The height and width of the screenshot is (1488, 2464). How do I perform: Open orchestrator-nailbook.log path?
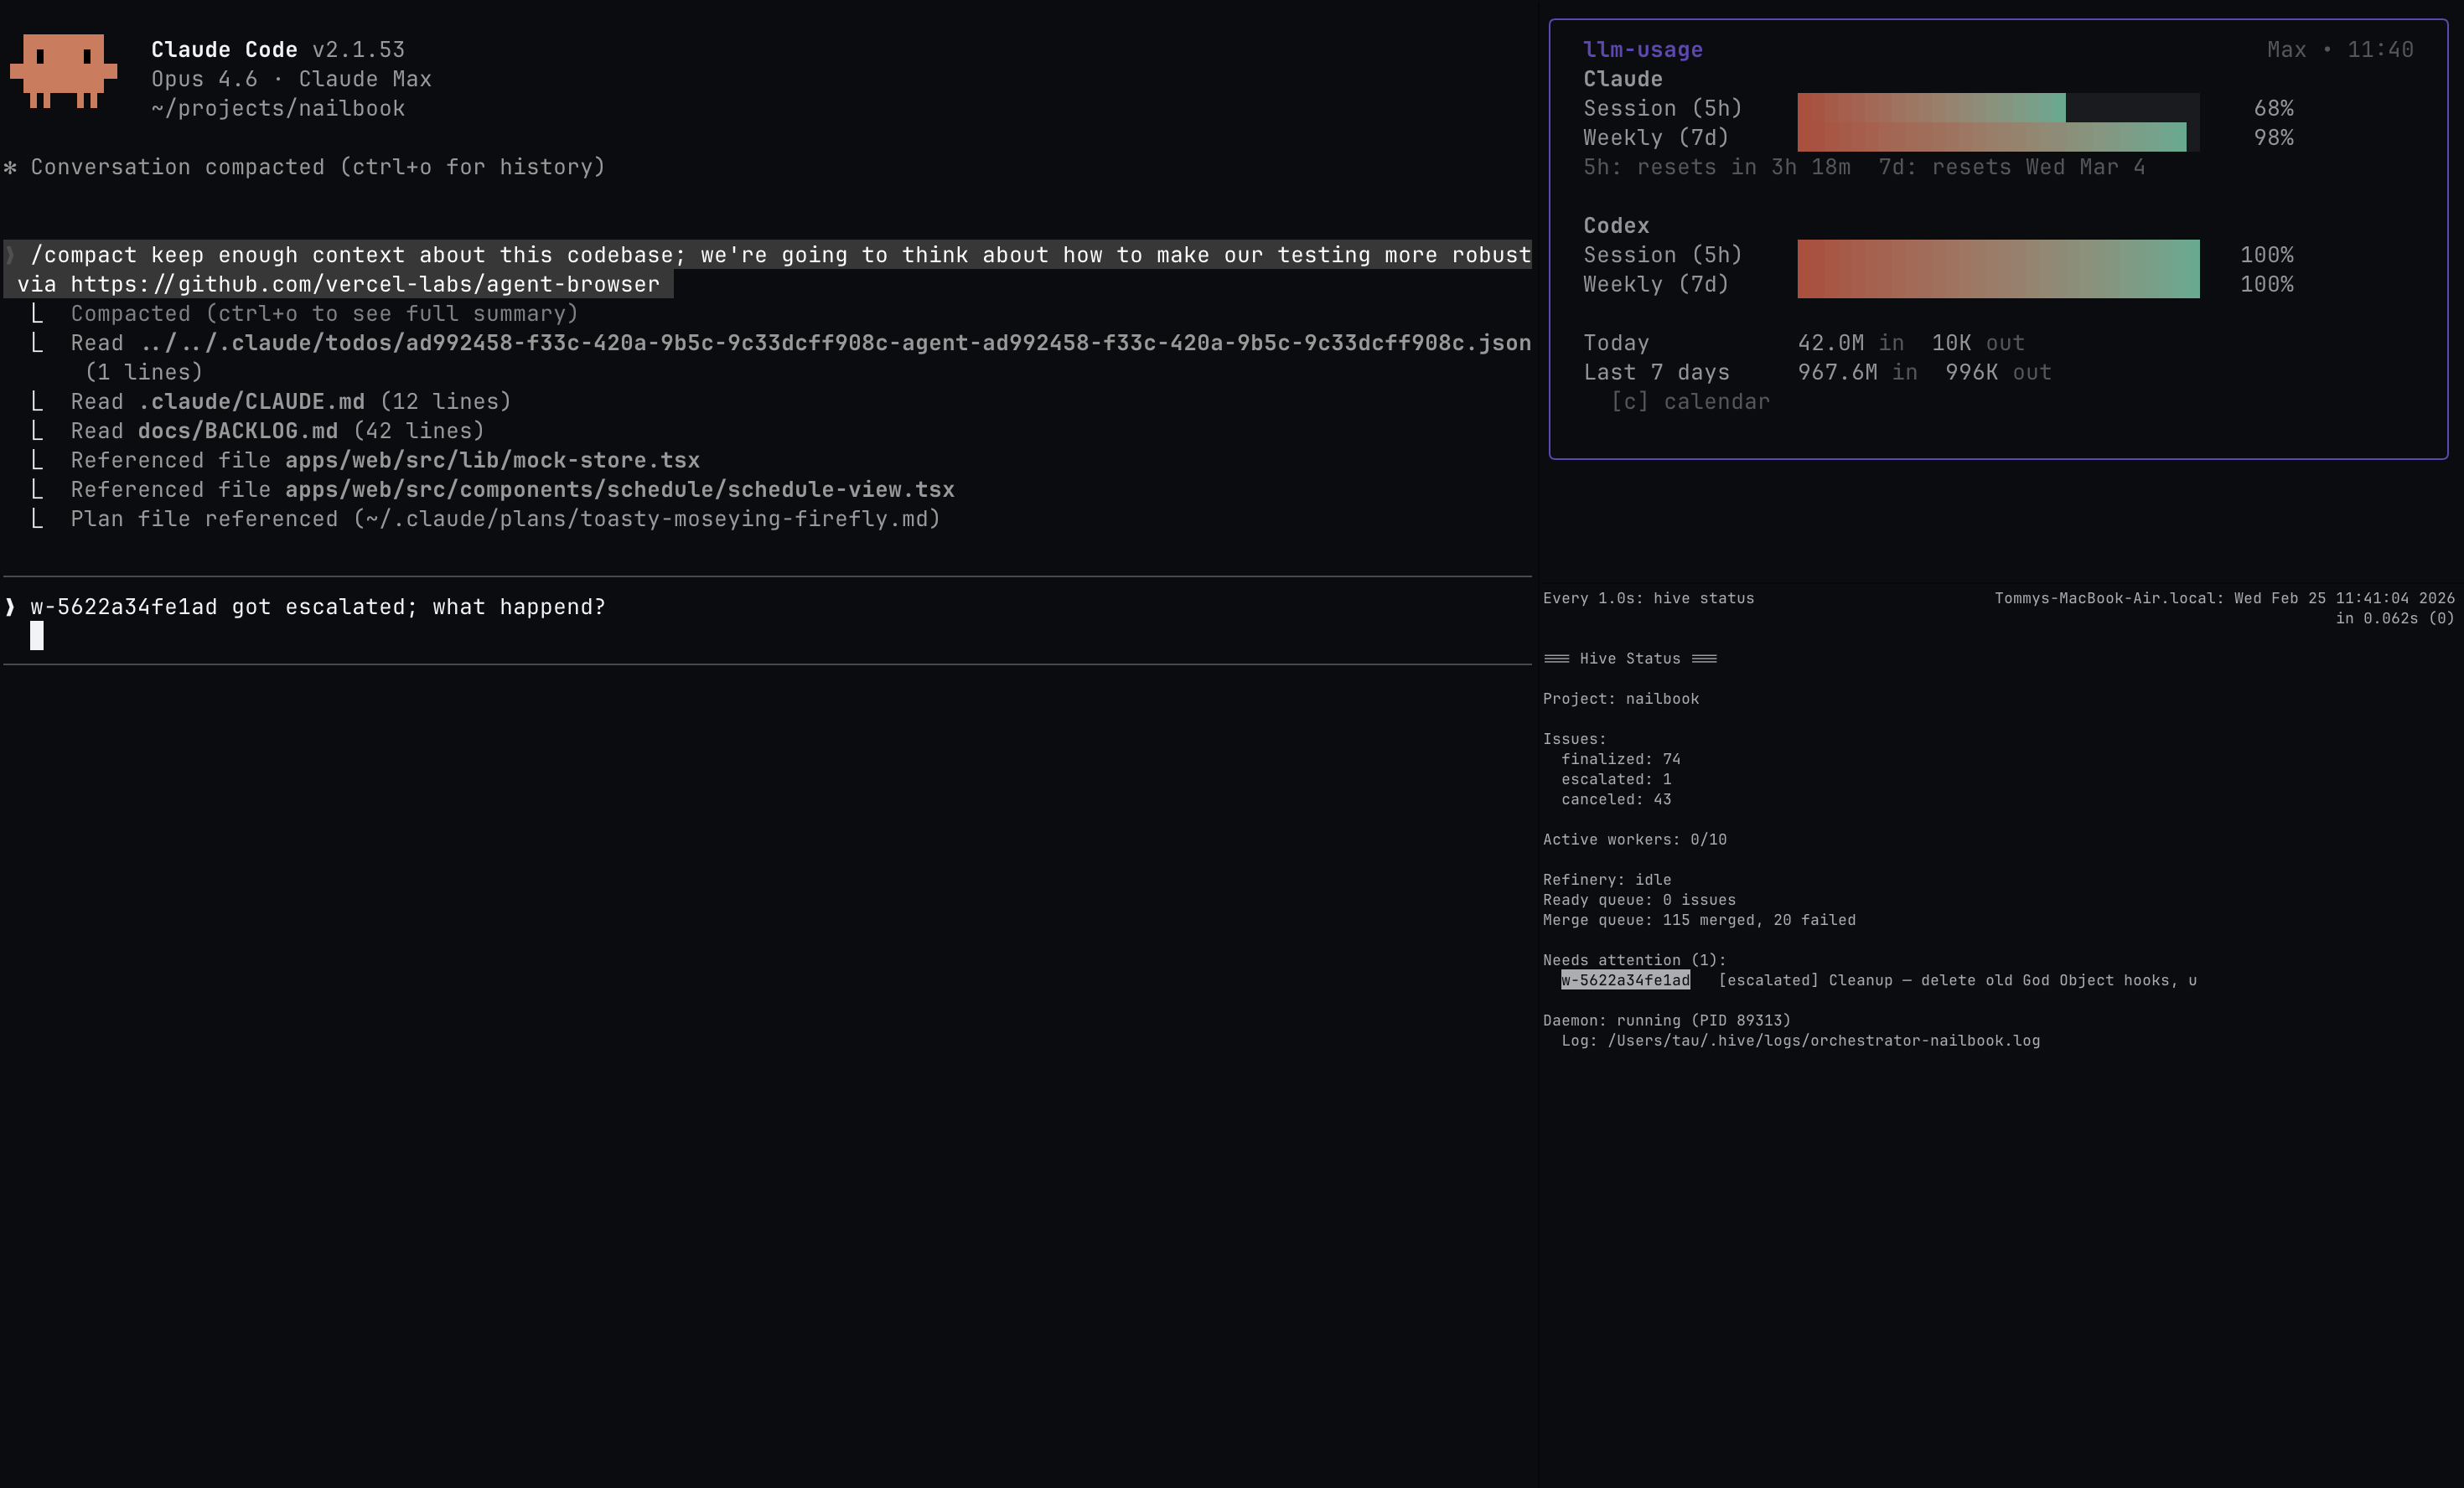[1823, 1040]
